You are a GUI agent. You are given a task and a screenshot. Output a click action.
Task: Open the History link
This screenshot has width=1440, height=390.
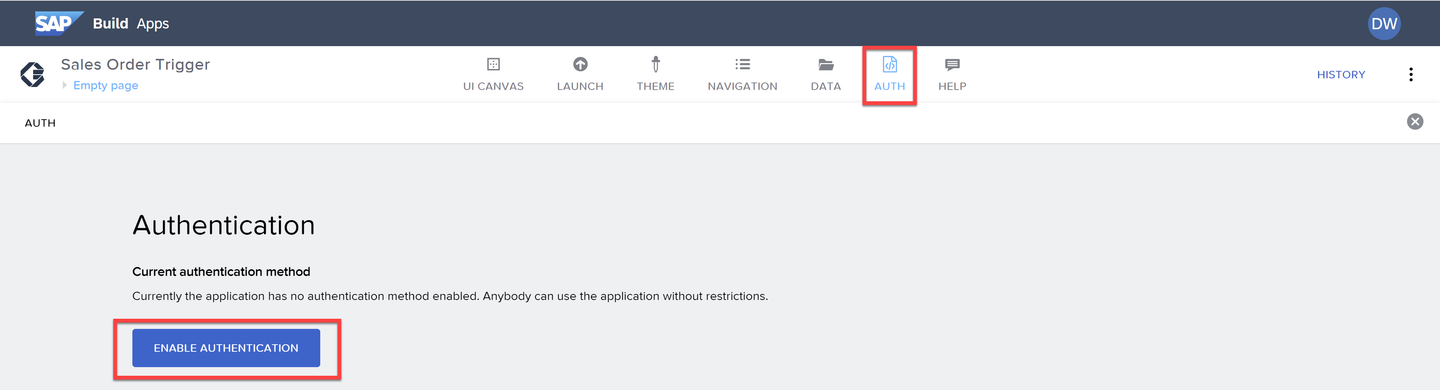pos(1341,75)
